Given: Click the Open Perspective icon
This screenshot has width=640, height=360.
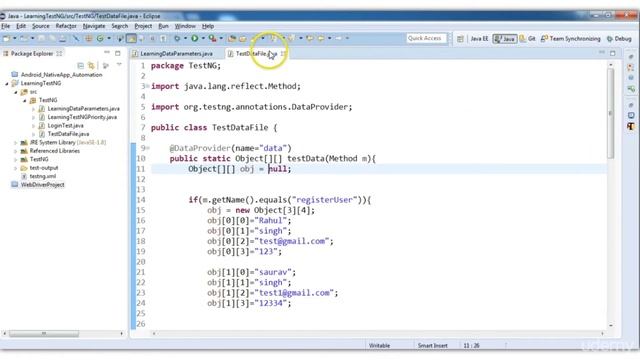Looking at the screenshot, I should (460, 38).
